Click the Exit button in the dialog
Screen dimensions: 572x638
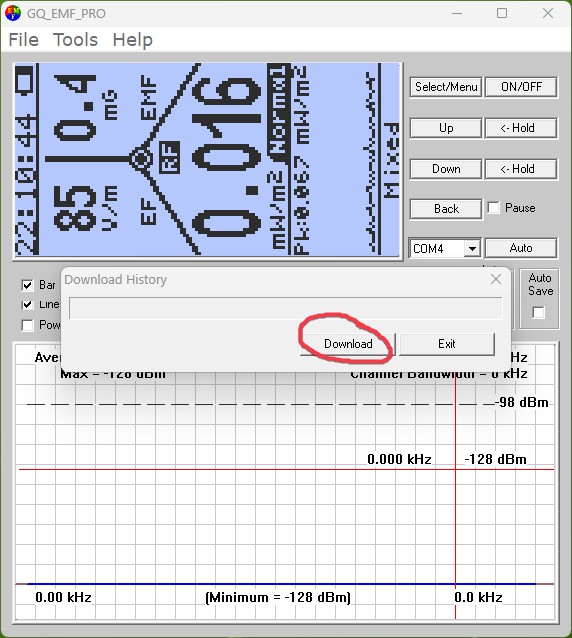click(447, 344)
